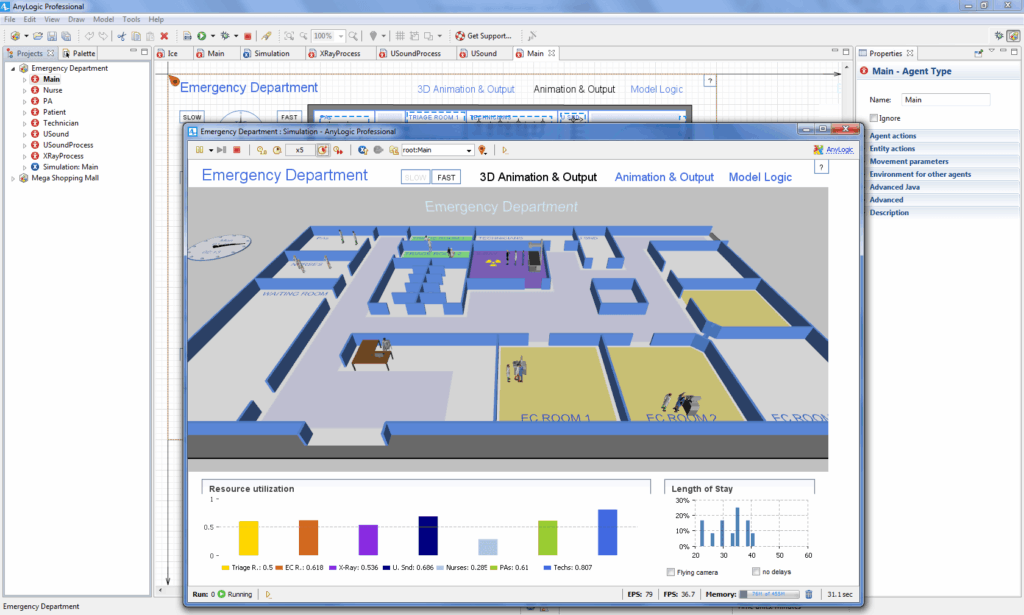This screenshot has width=1024, height=615.
Task: Click the Model Logic link
Action: 760,177
